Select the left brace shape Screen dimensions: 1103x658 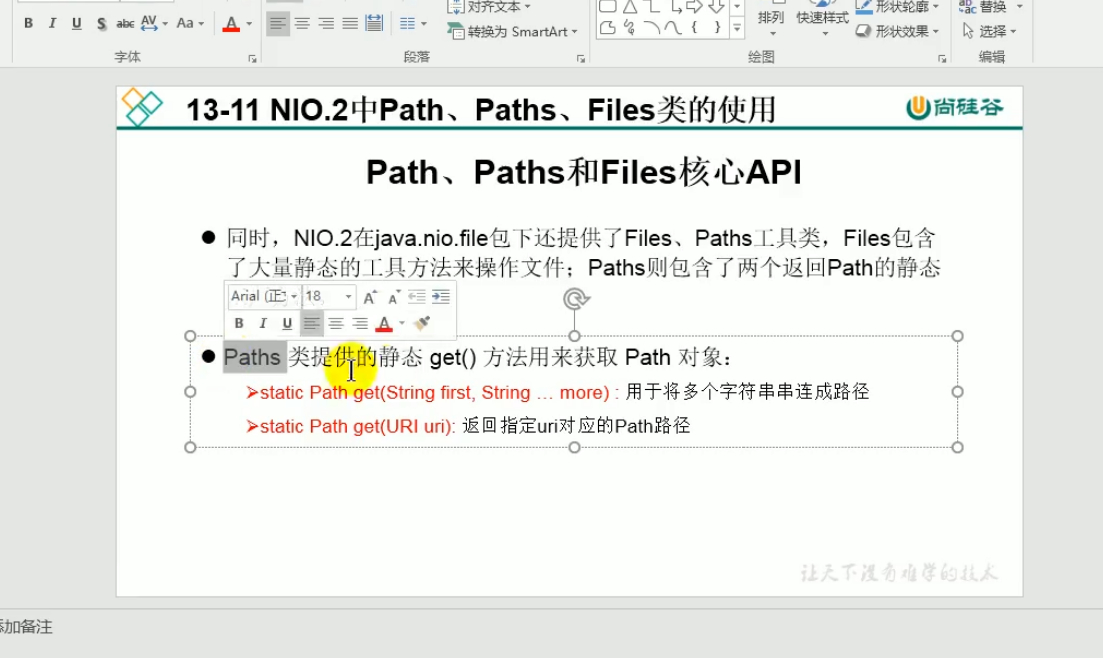694,28
